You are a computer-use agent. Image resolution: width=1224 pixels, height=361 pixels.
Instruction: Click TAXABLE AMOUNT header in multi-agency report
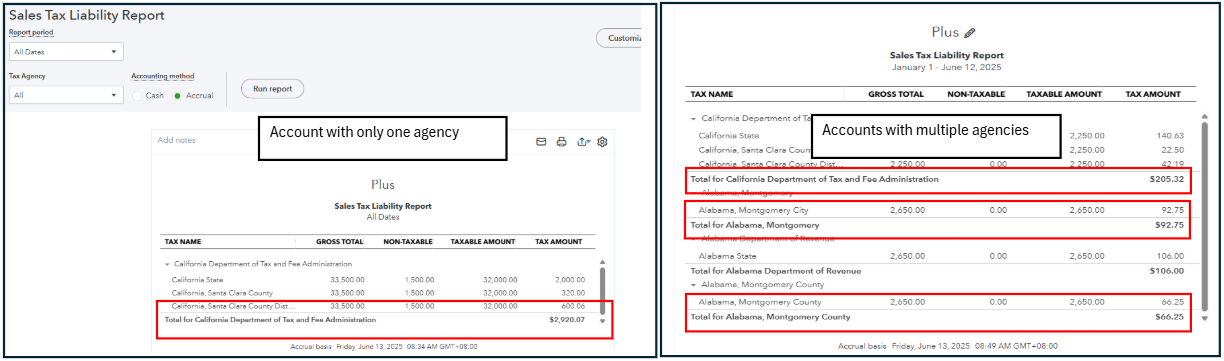click(1064, 94)
